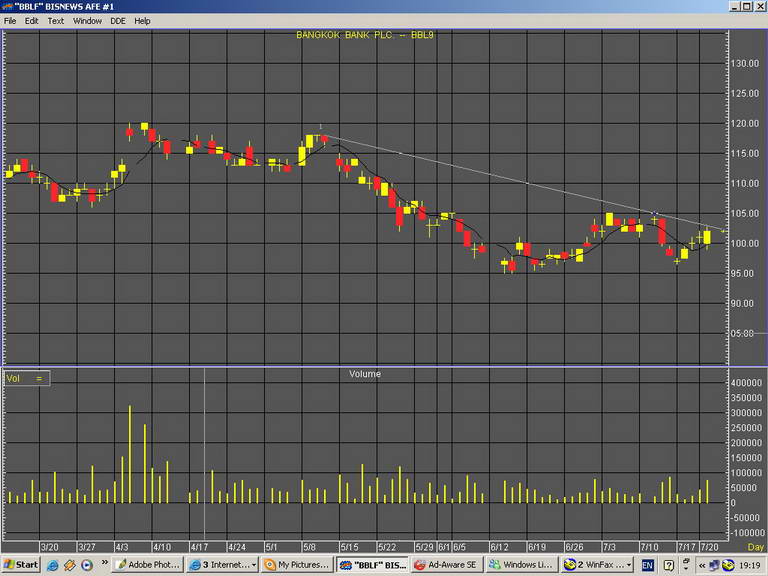Expand hidden system tray icons
Viewport: 768px width, 576px height.
click(701, 565)
